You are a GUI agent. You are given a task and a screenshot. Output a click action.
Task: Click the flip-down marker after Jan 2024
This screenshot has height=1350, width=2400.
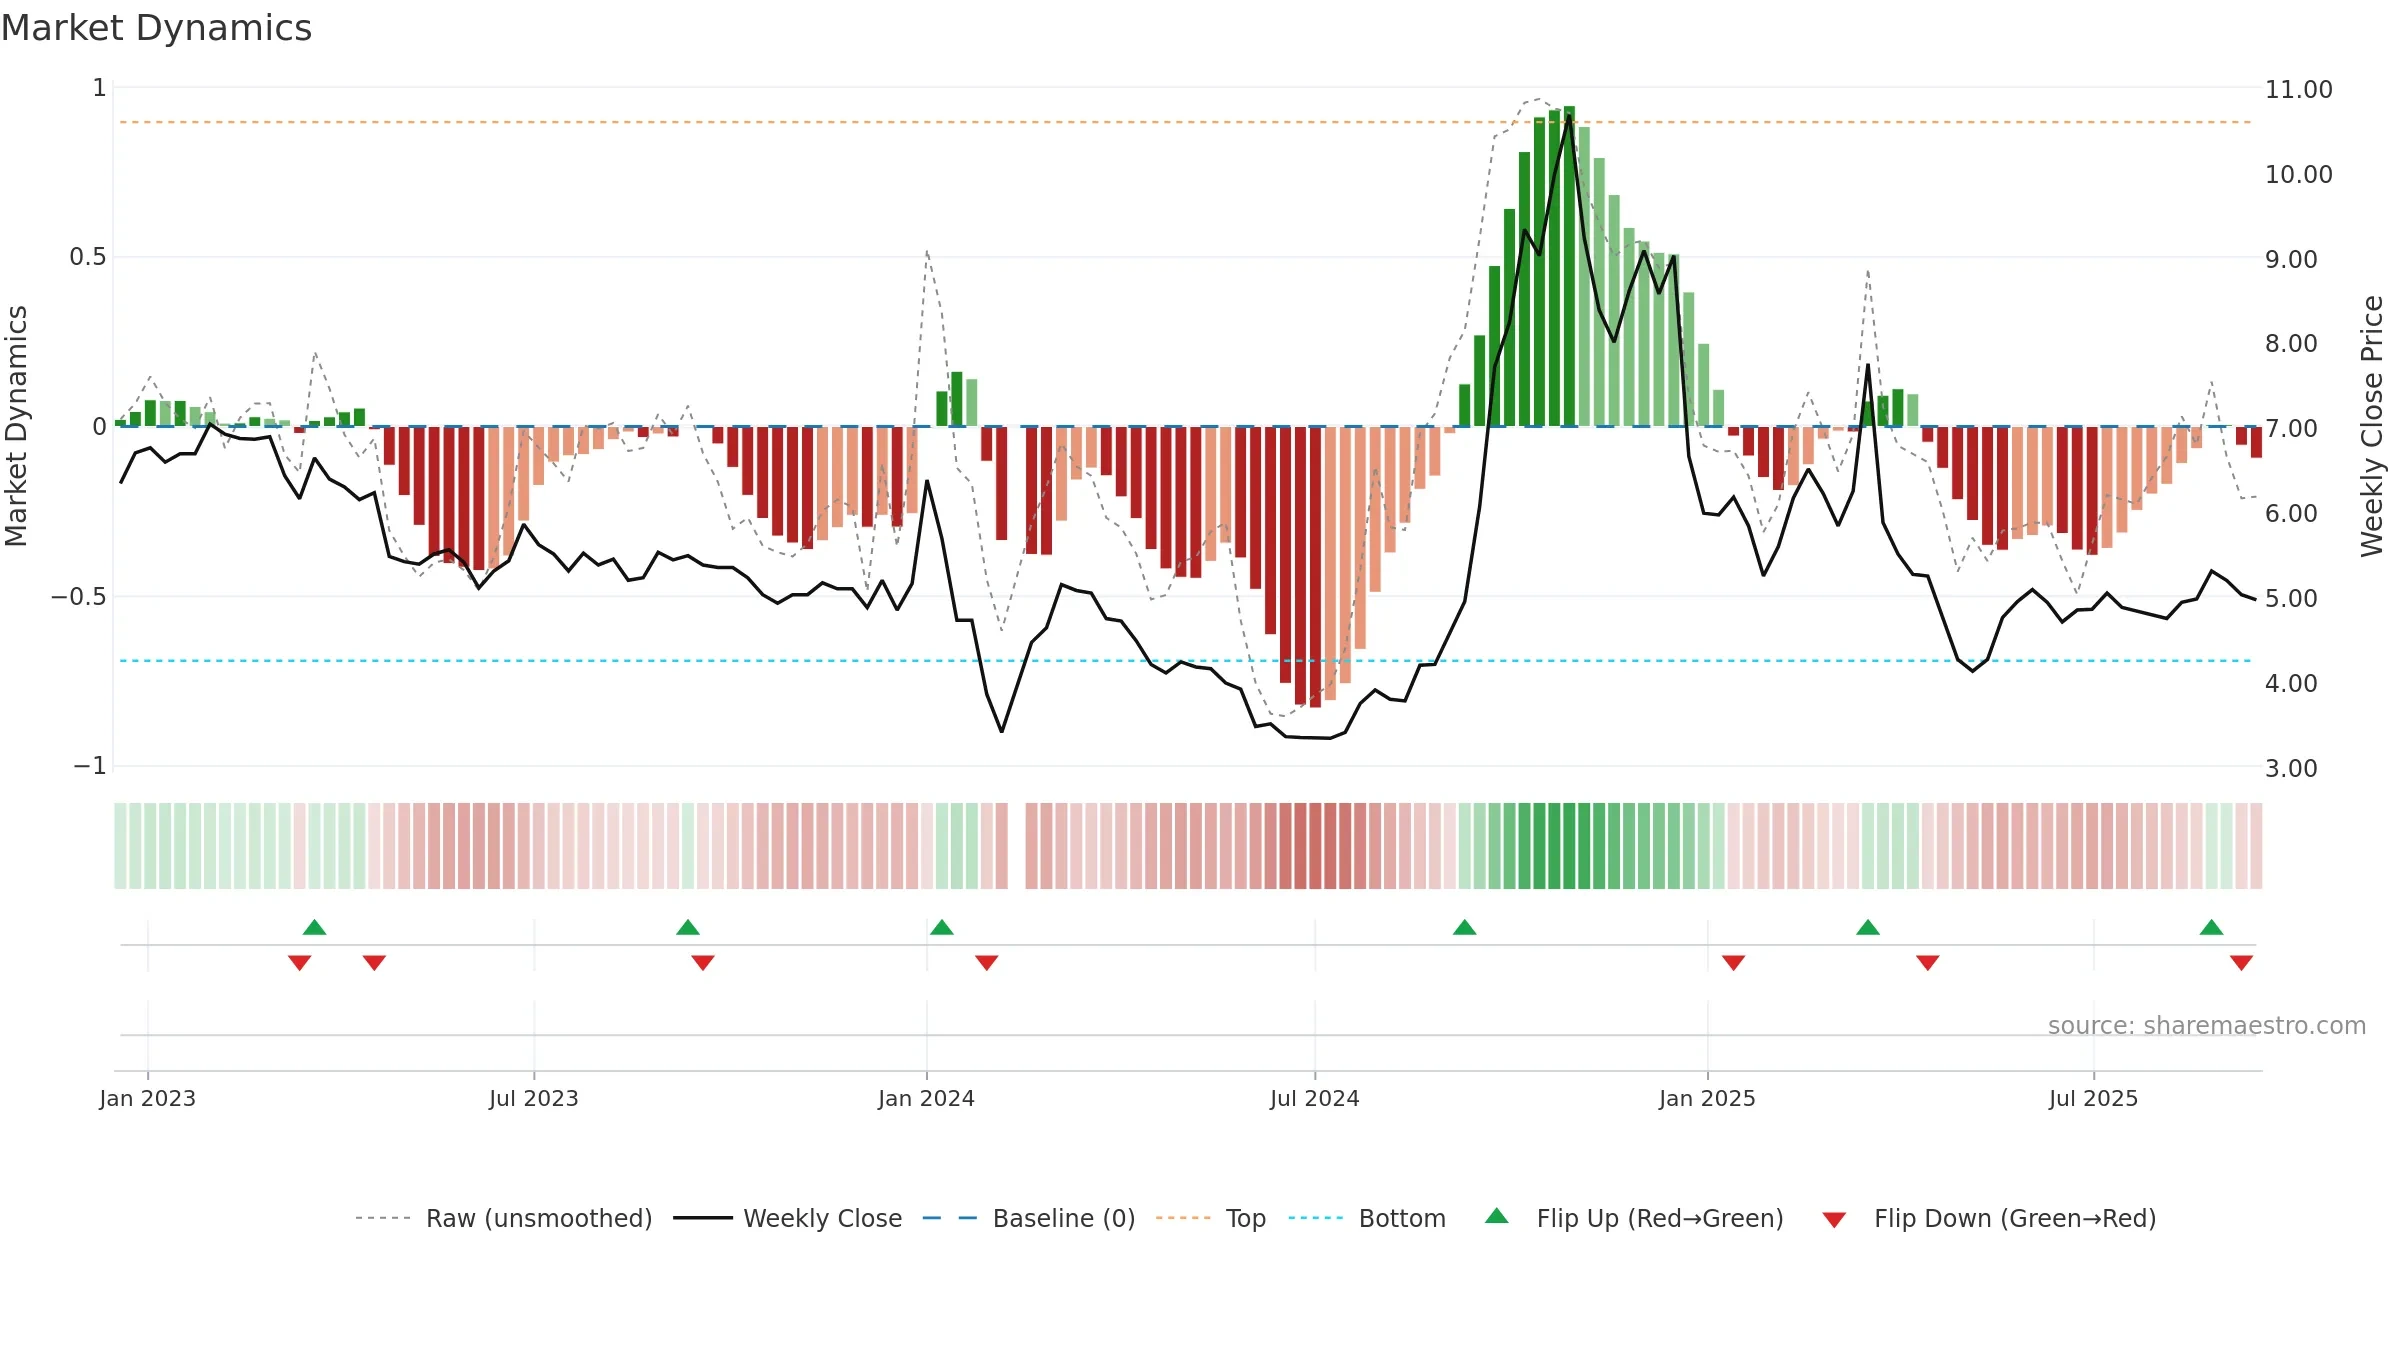click(987, 963)
